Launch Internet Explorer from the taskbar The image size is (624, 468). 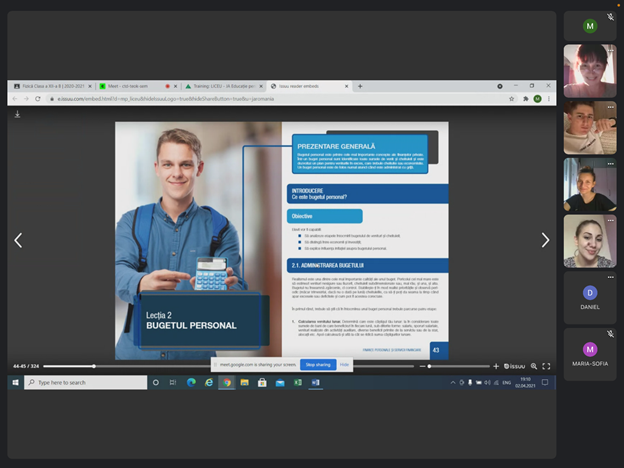[209, 382]
